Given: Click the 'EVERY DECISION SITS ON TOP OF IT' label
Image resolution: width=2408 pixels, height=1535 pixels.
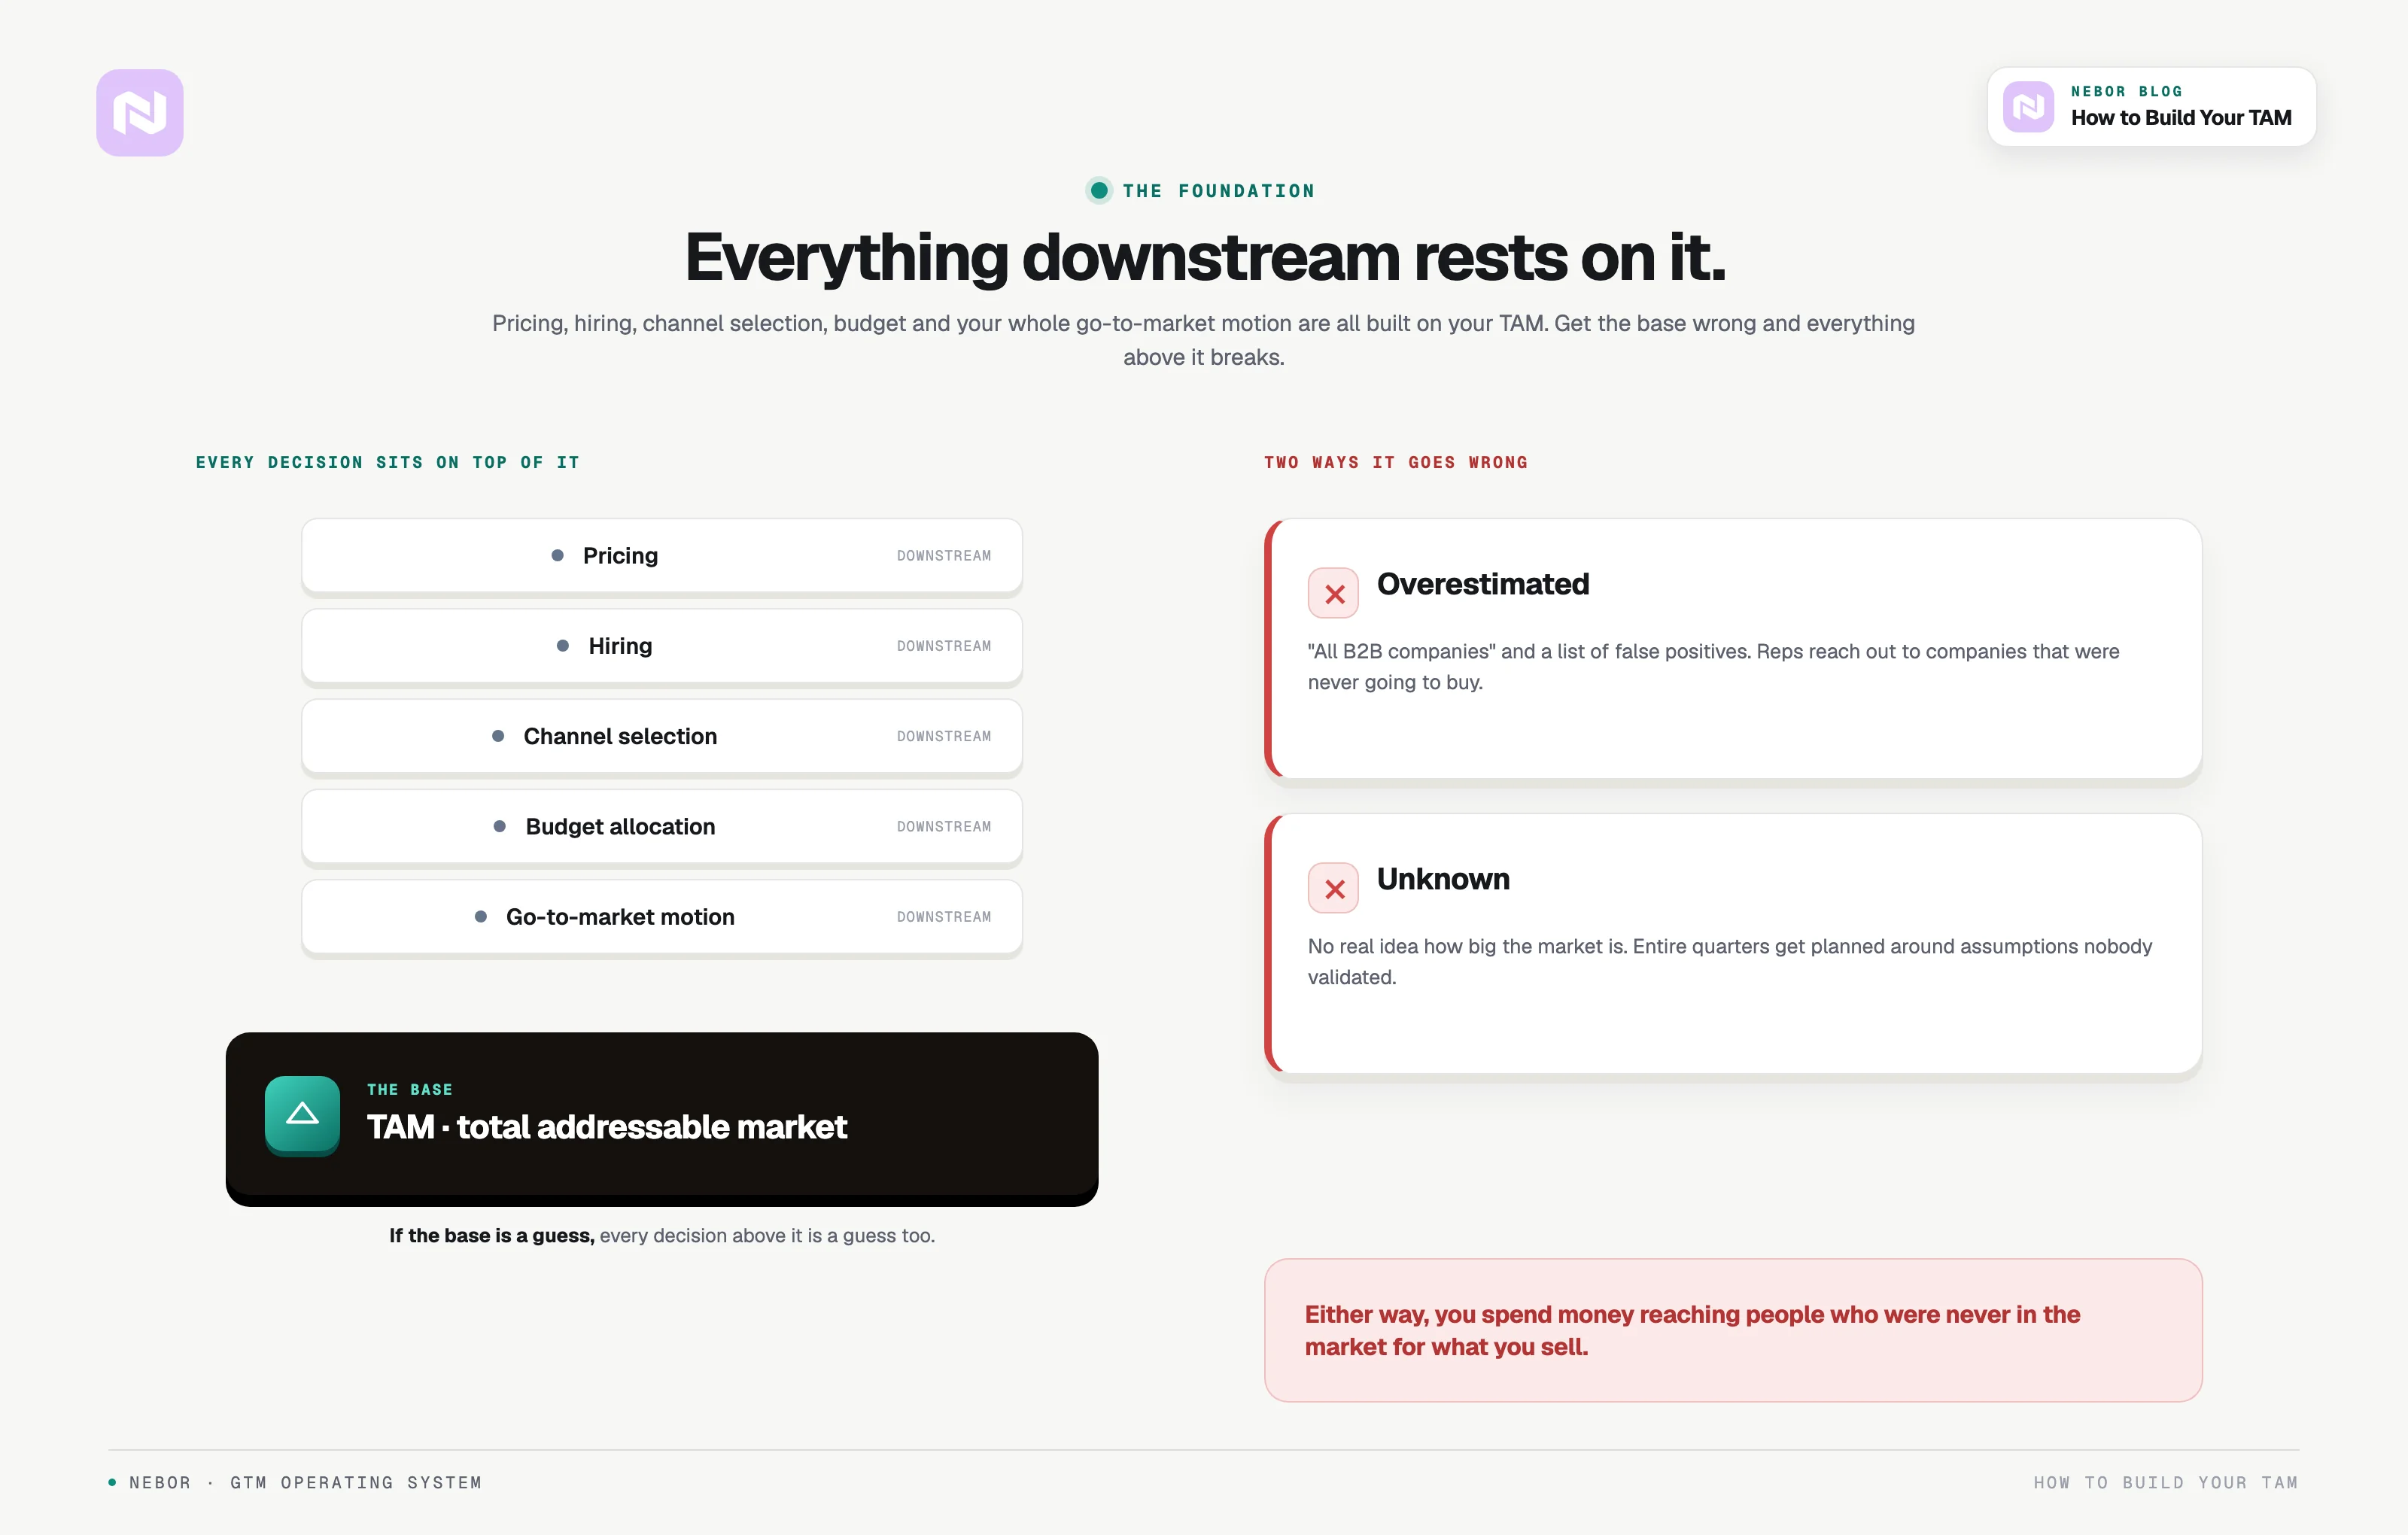Looking at the screenshot, I should 388,462.
